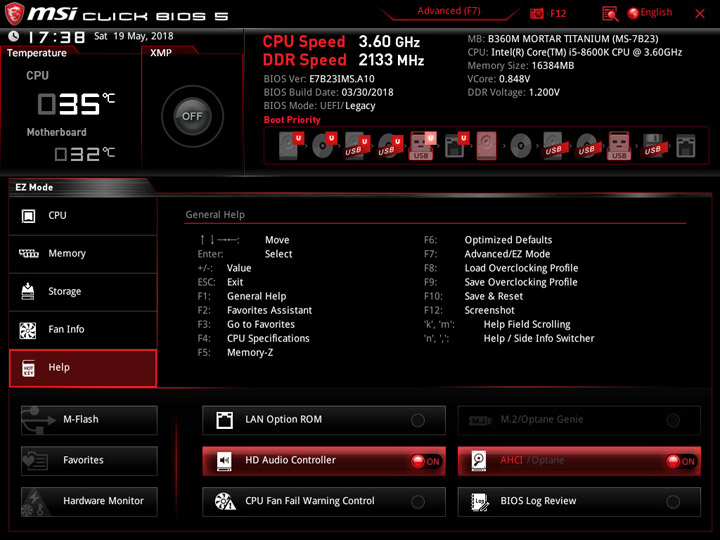Click the 'Boot Priority' label
The image size is (720, 540).
click(x=292, y=120)
